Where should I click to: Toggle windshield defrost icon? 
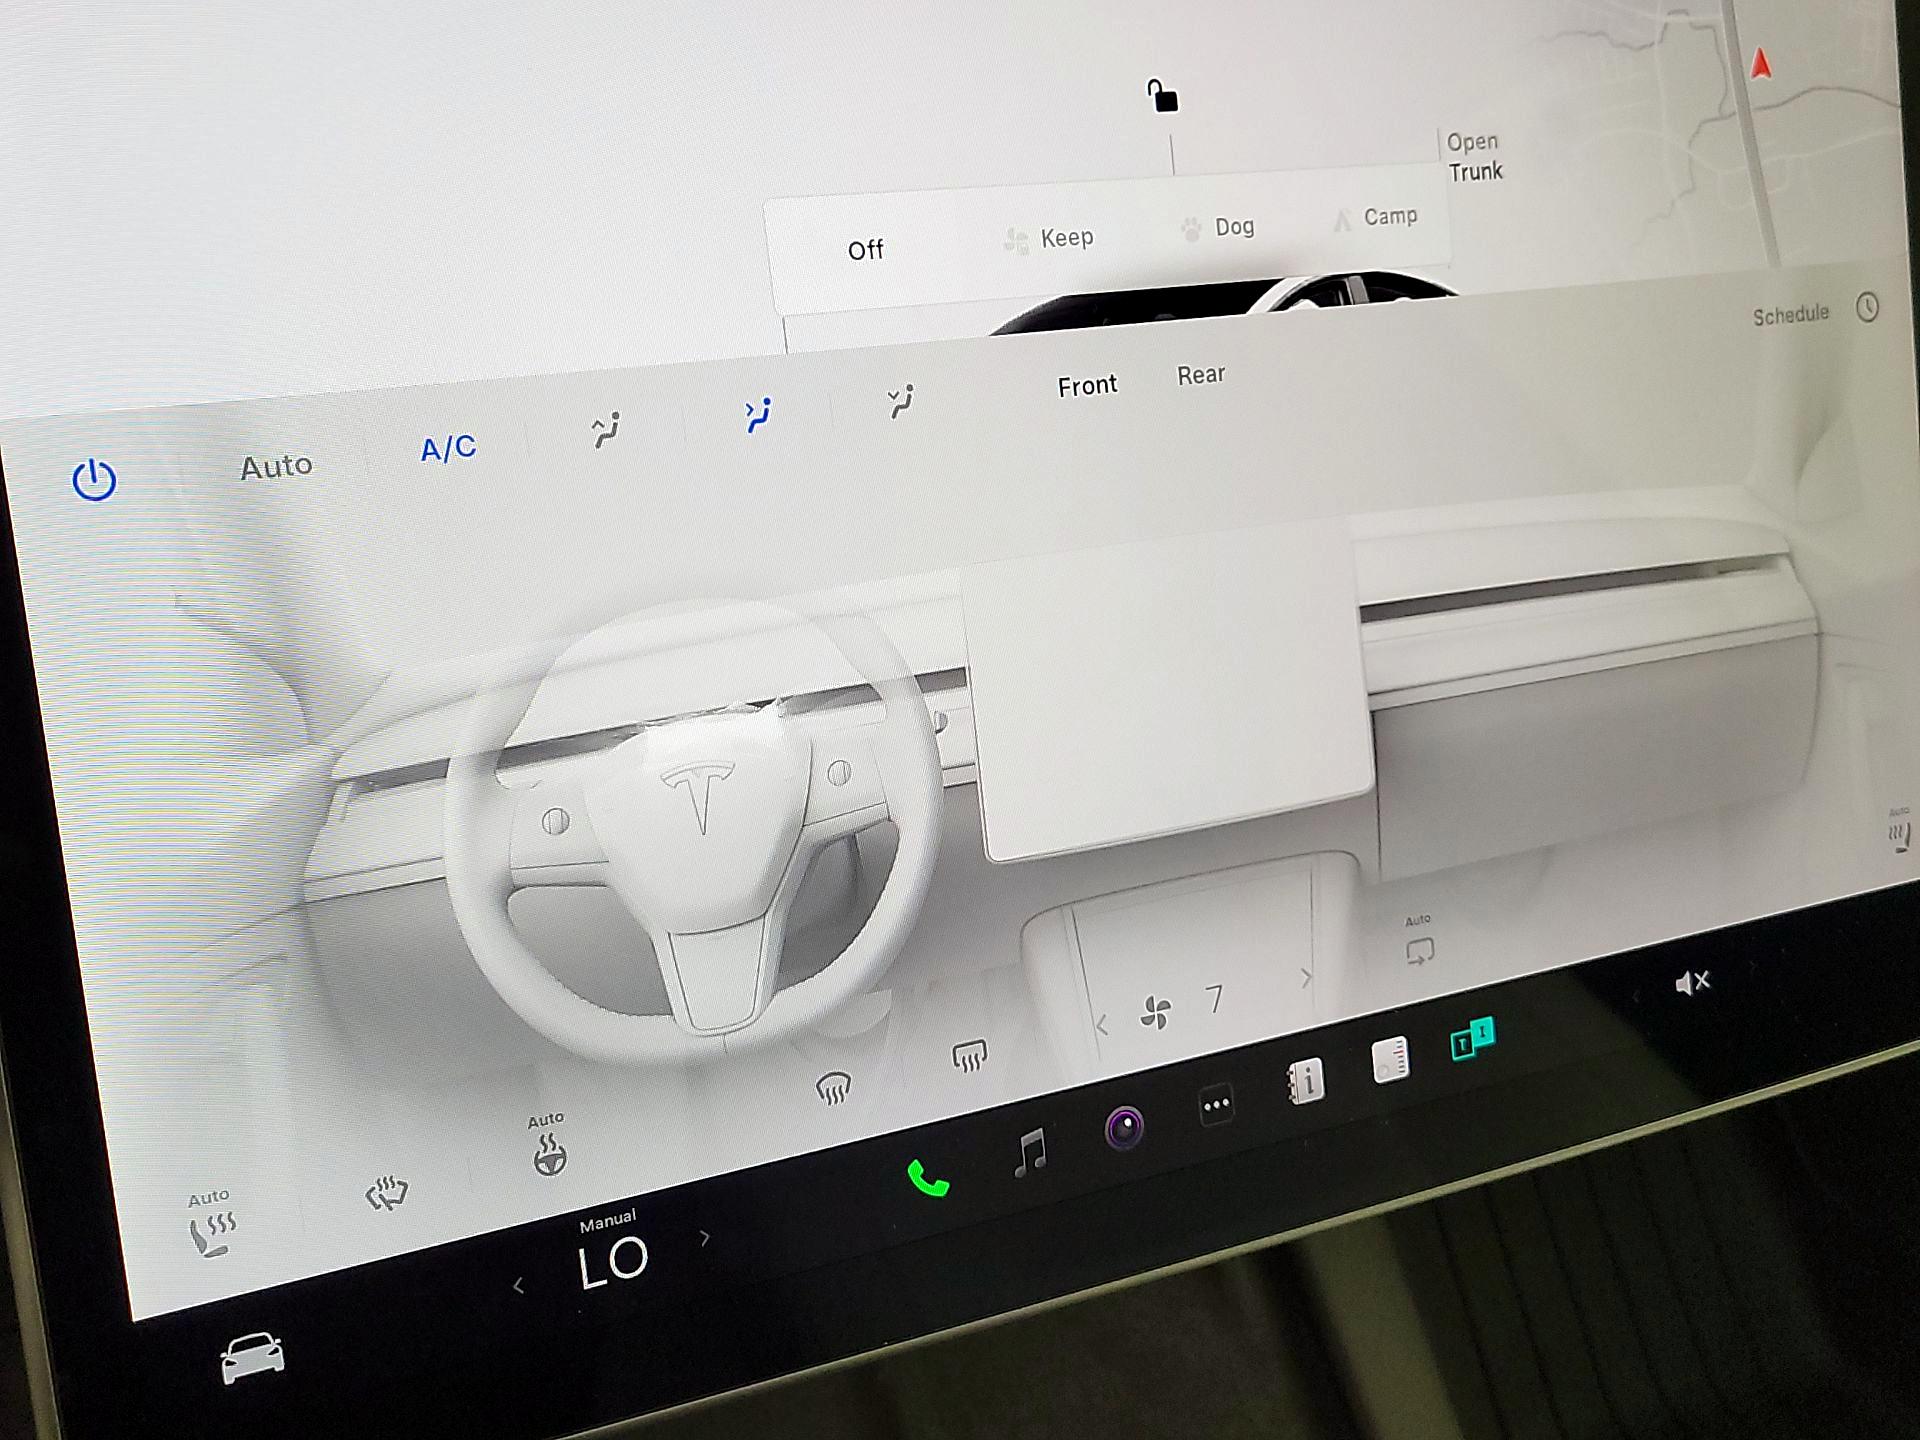tap(386, 1193)
